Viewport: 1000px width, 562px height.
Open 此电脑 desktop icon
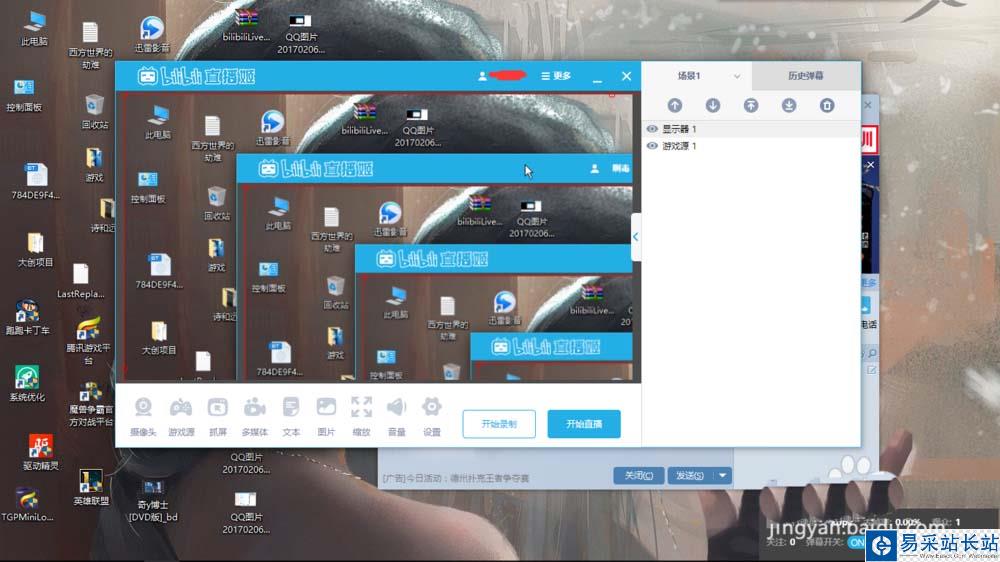34,28
